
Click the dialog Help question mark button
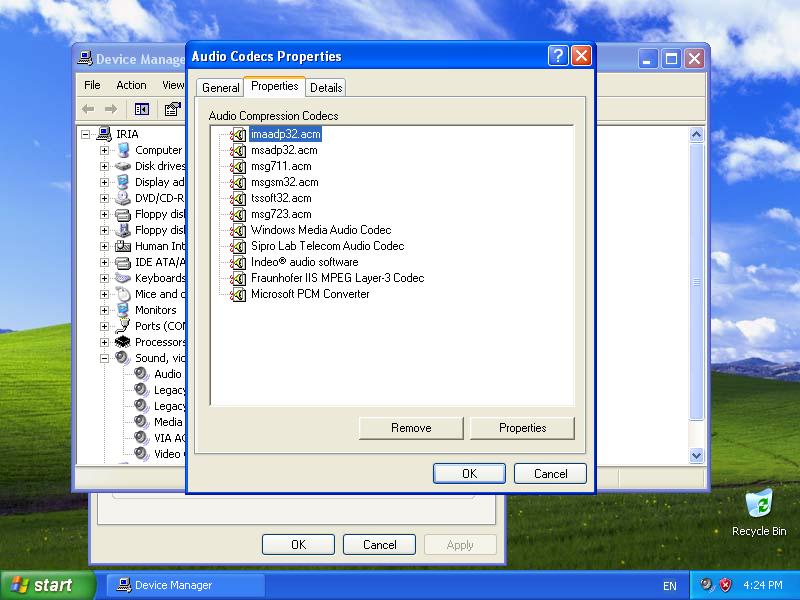(x=558, y=56)
